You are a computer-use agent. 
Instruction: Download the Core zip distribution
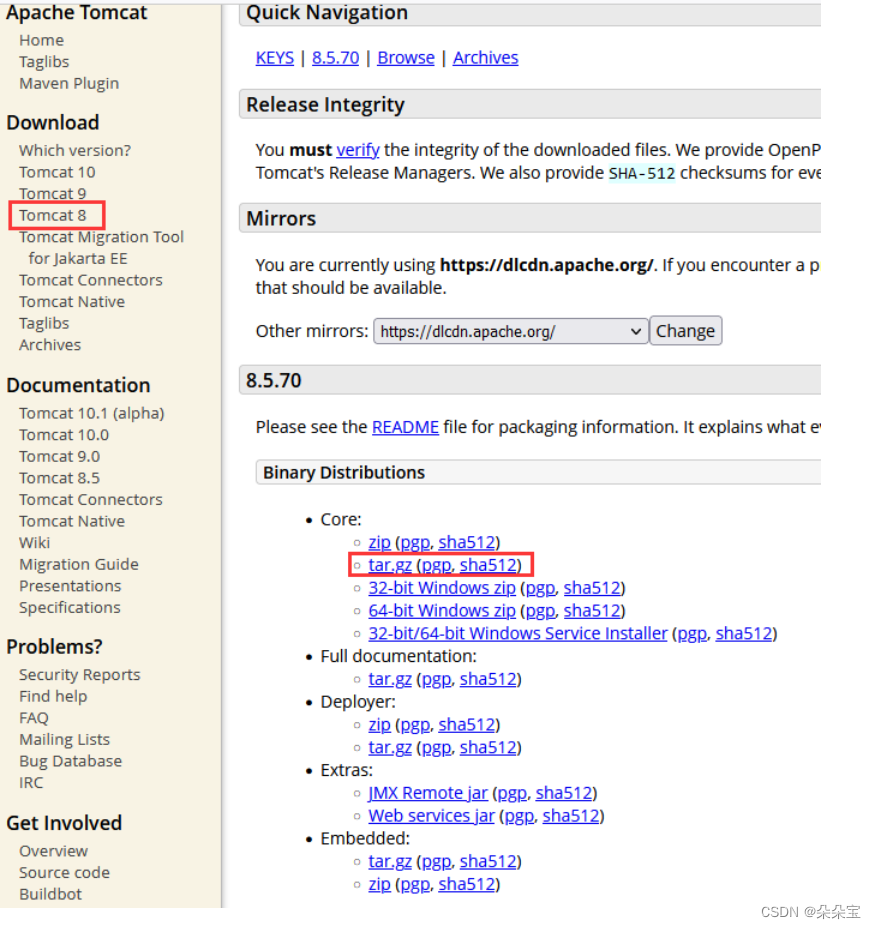tap(379, 542)
